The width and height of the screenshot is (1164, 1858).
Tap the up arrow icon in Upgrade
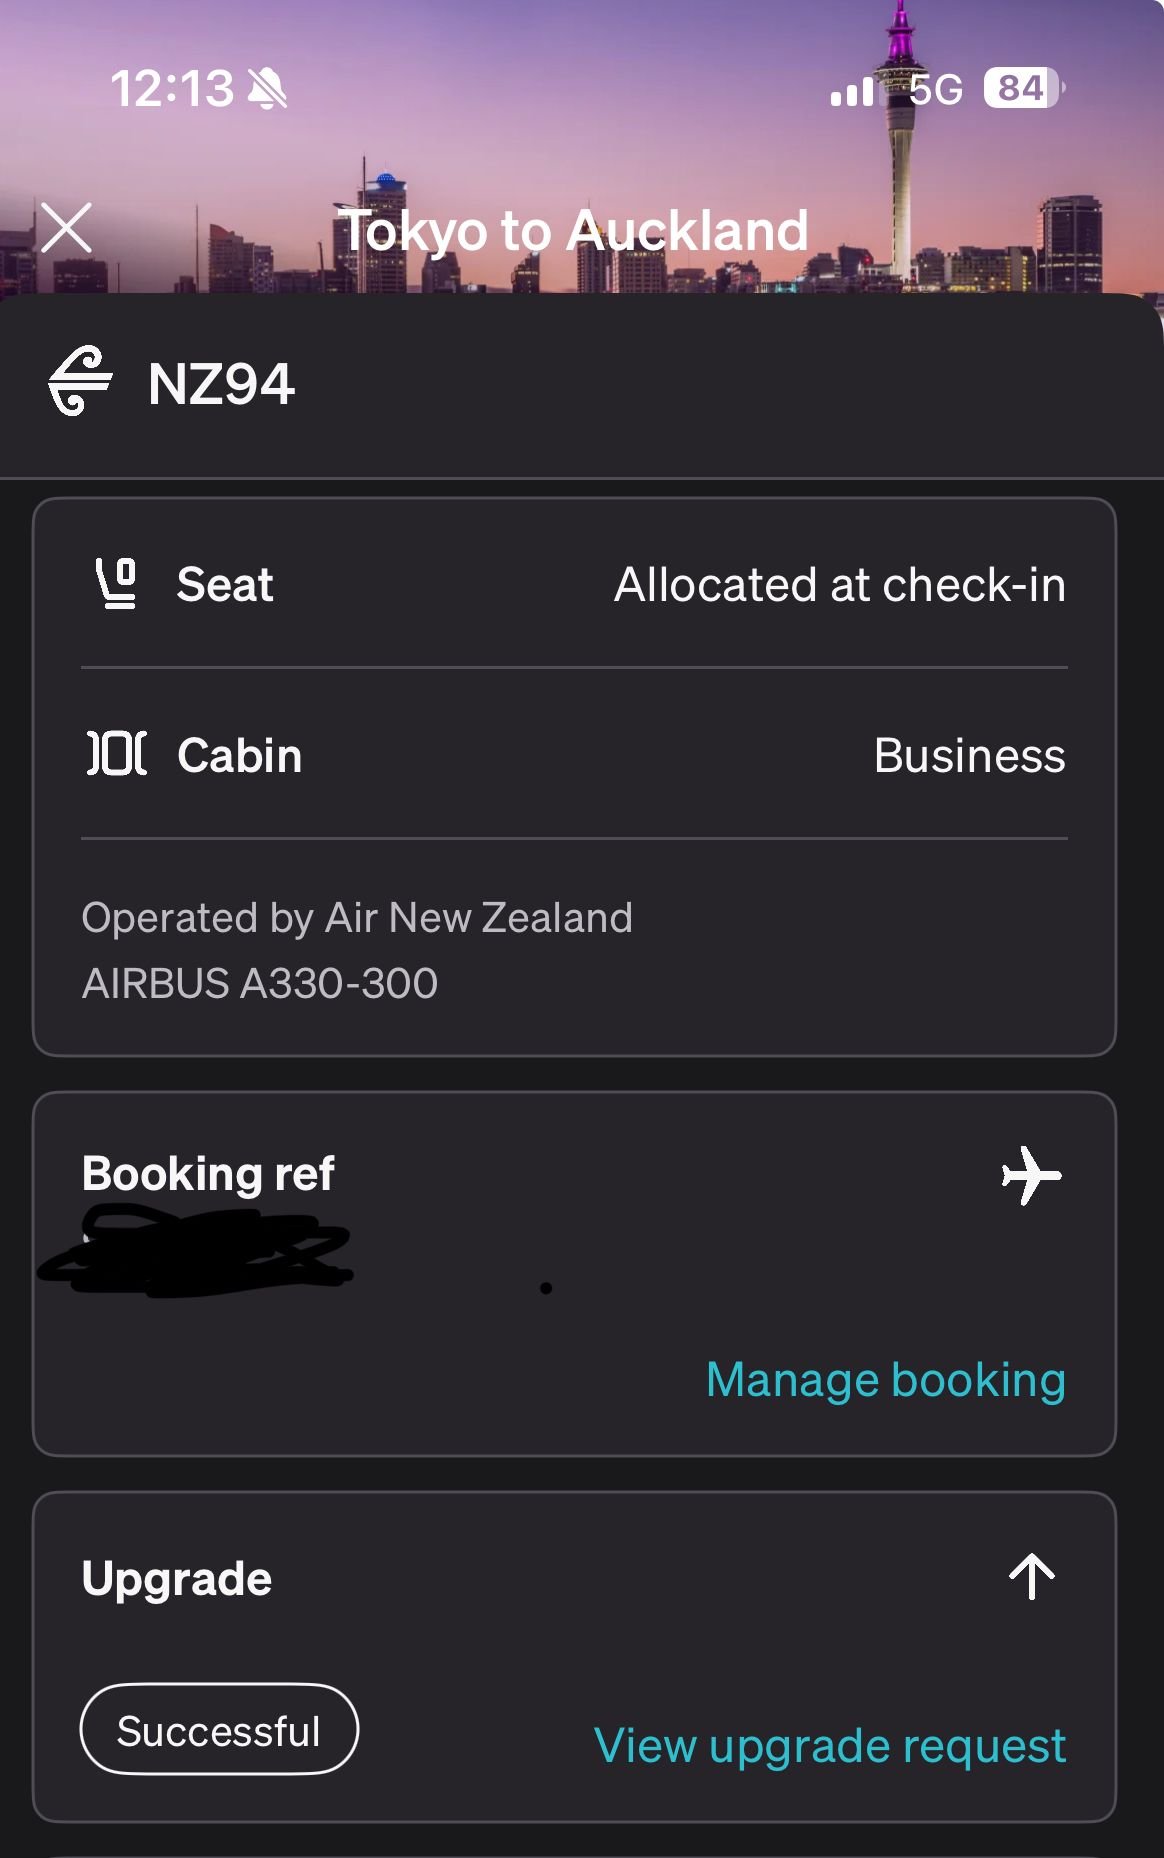(1031, 1577)
